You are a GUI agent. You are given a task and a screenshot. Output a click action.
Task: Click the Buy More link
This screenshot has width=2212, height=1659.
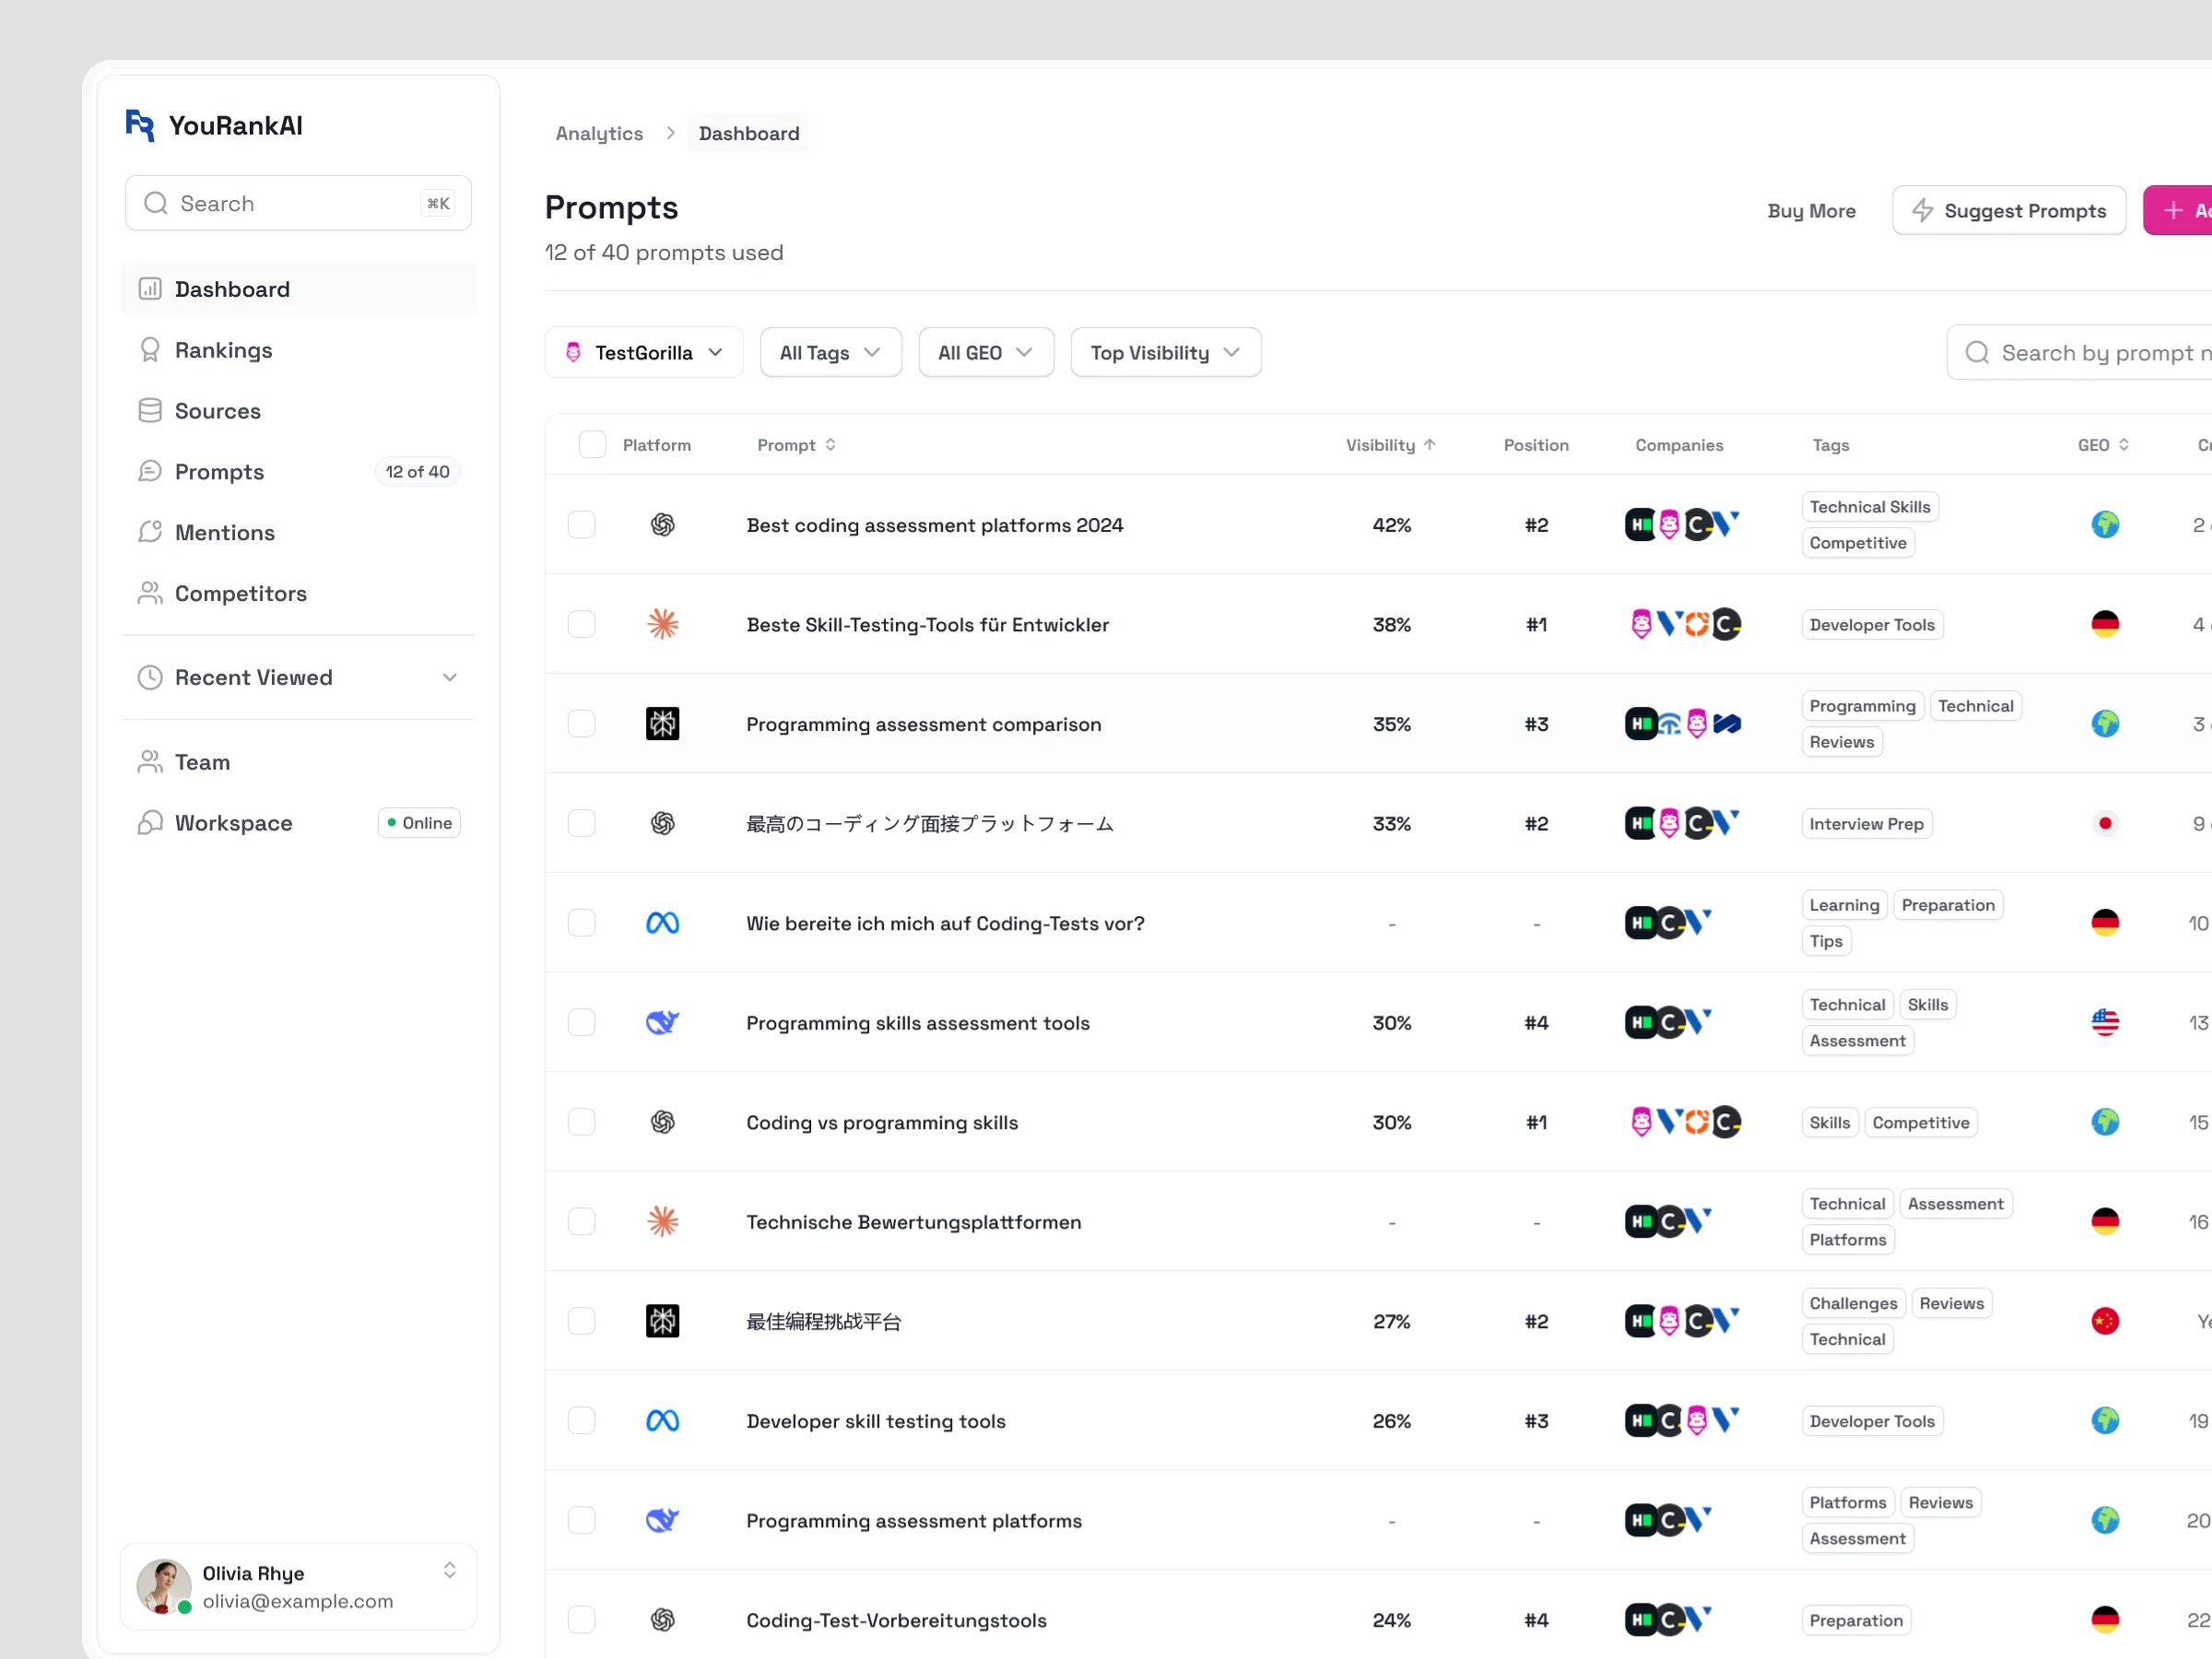(x=1811, y=211)
